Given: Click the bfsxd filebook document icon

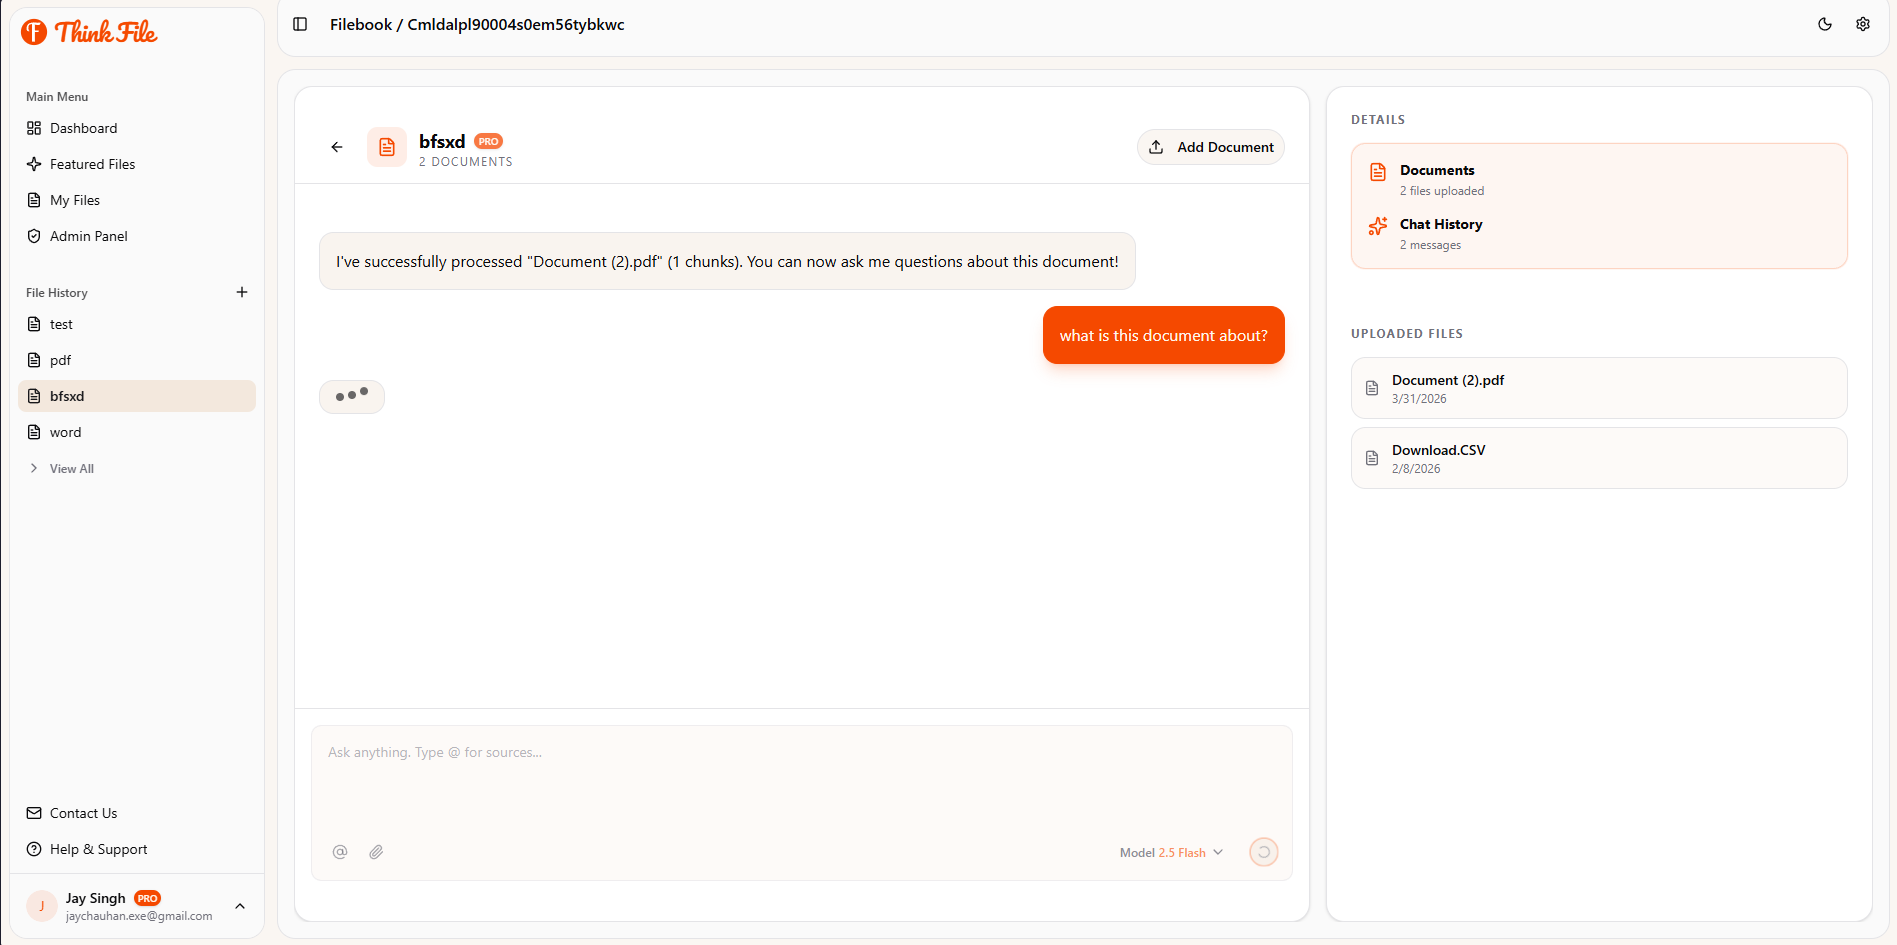Looking at the screenshot, I should pos(387,147).
